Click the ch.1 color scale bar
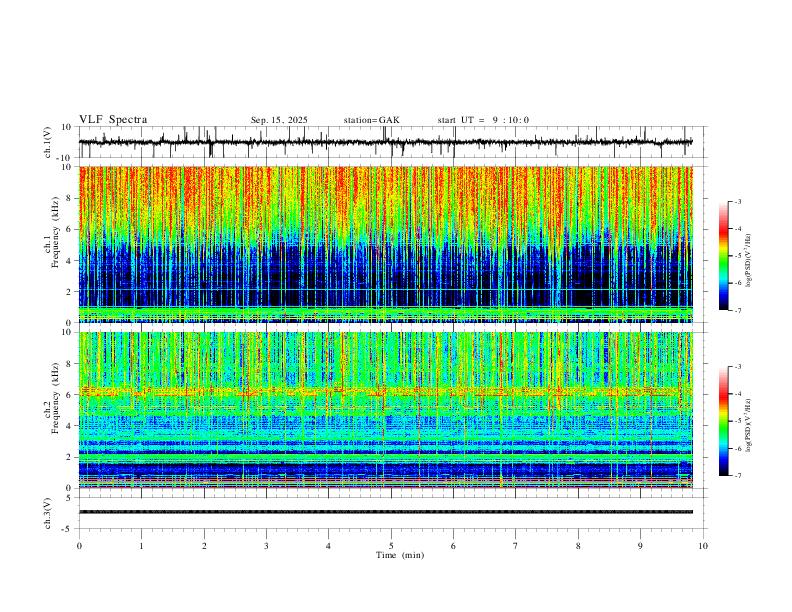This screenshot has width=792, height=612. coord(723,256)
